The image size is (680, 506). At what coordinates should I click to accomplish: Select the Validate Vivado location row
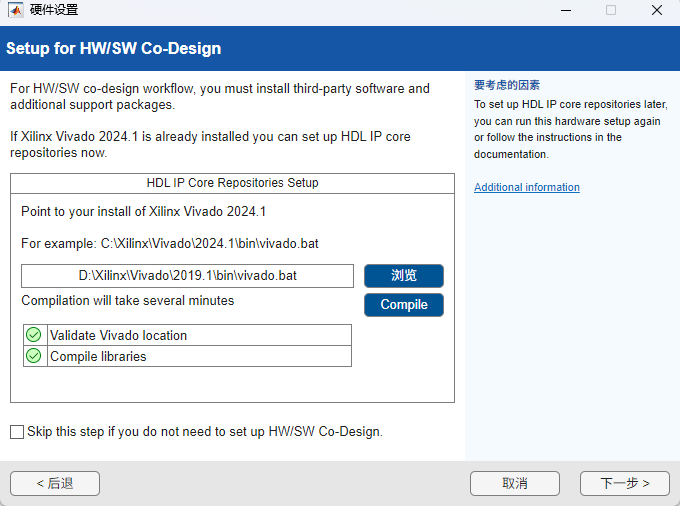click(x=187, y=335)
